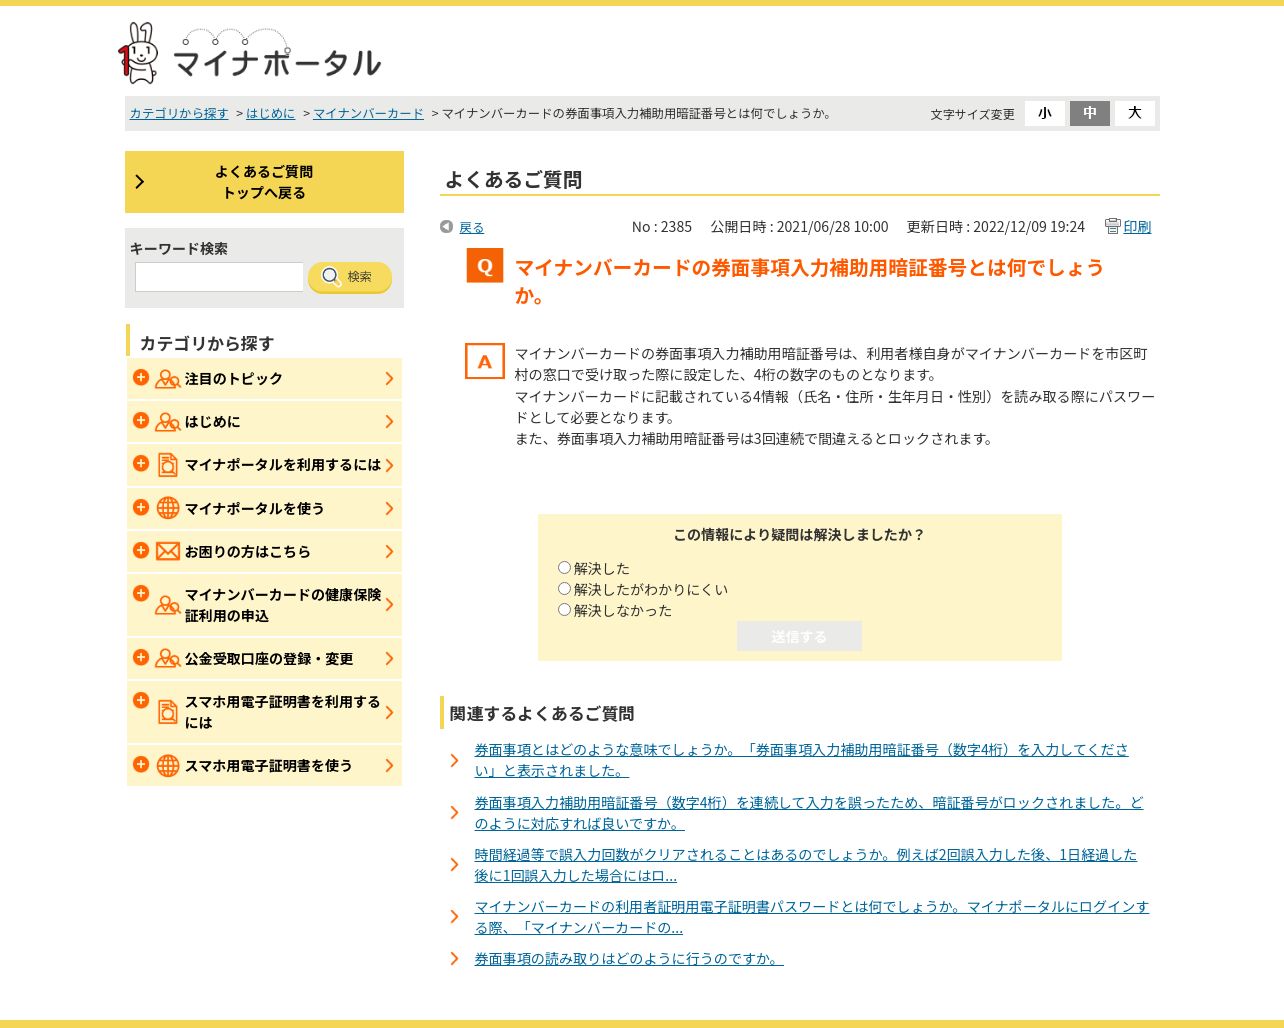Click the text No : 2385

click(661, 227)
